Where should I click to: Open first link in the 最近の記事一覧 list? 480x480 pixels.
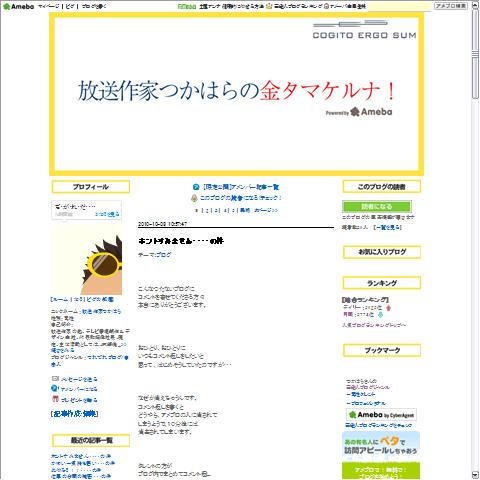click(x=81, y=456)
